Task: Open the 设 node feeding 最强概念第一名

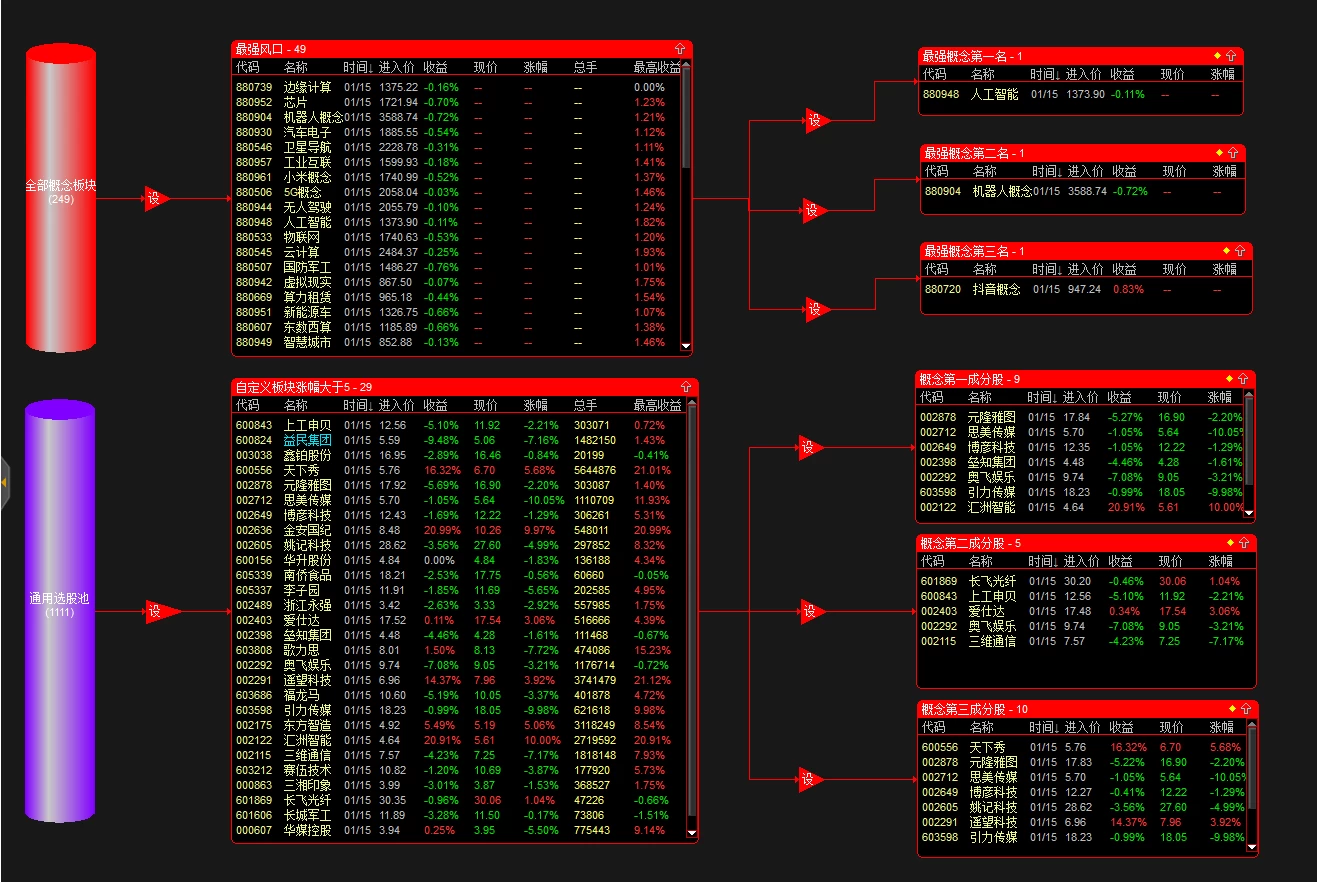Action: pos(816,120)
